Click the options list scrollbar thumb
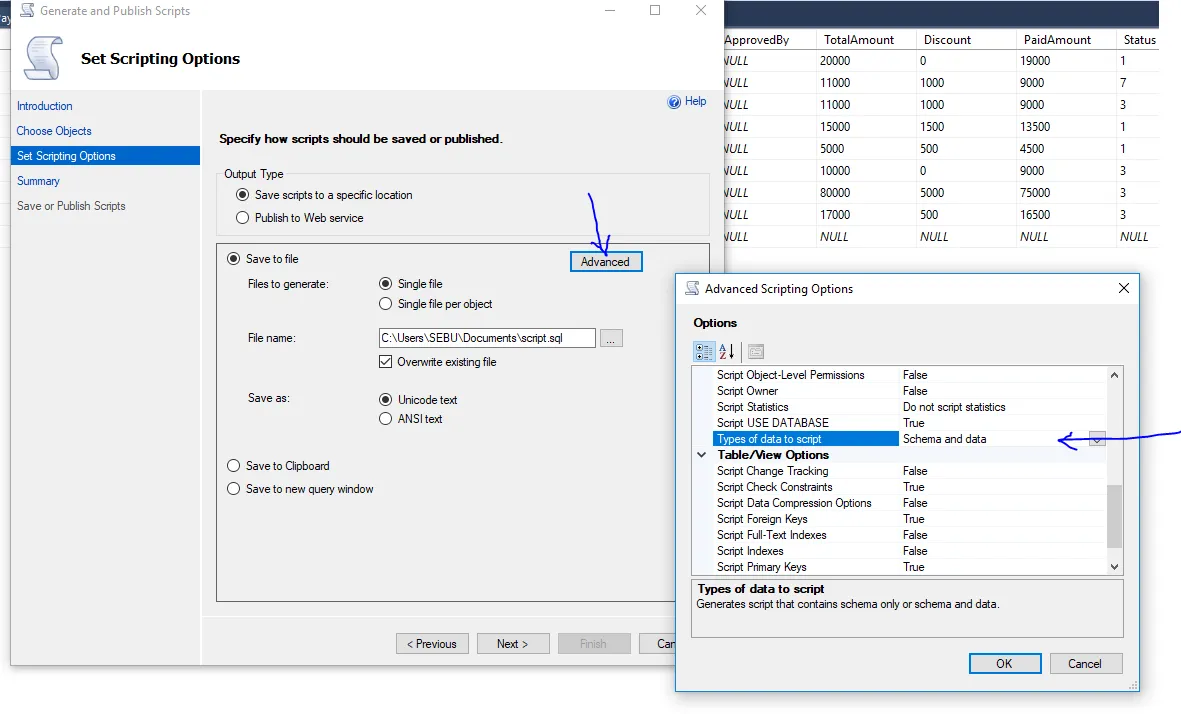 (x=1114, y=516)
